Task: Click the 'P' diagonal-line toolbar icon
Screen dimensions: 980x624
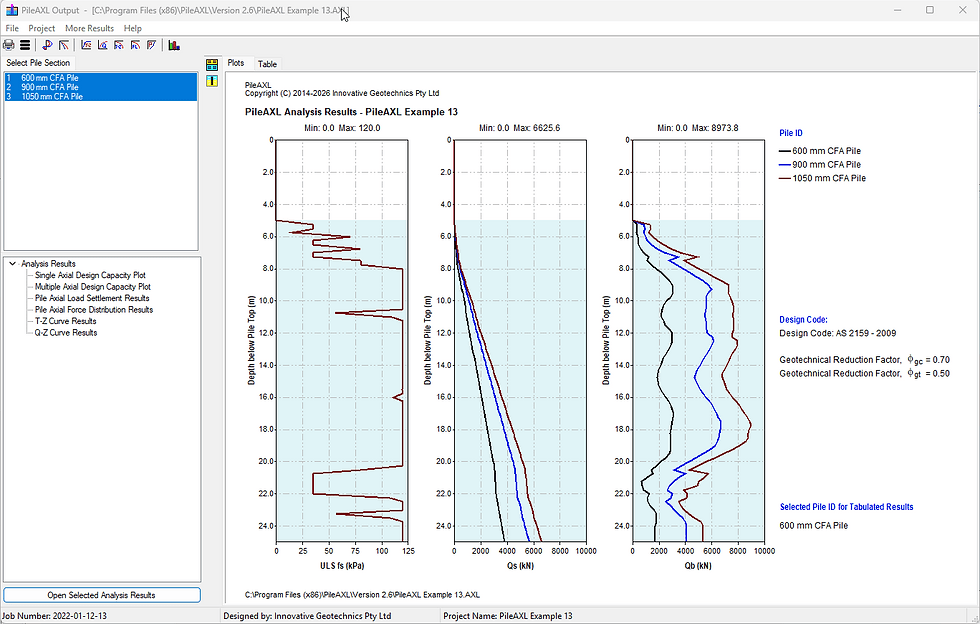Action: click(x=151, y=45)
